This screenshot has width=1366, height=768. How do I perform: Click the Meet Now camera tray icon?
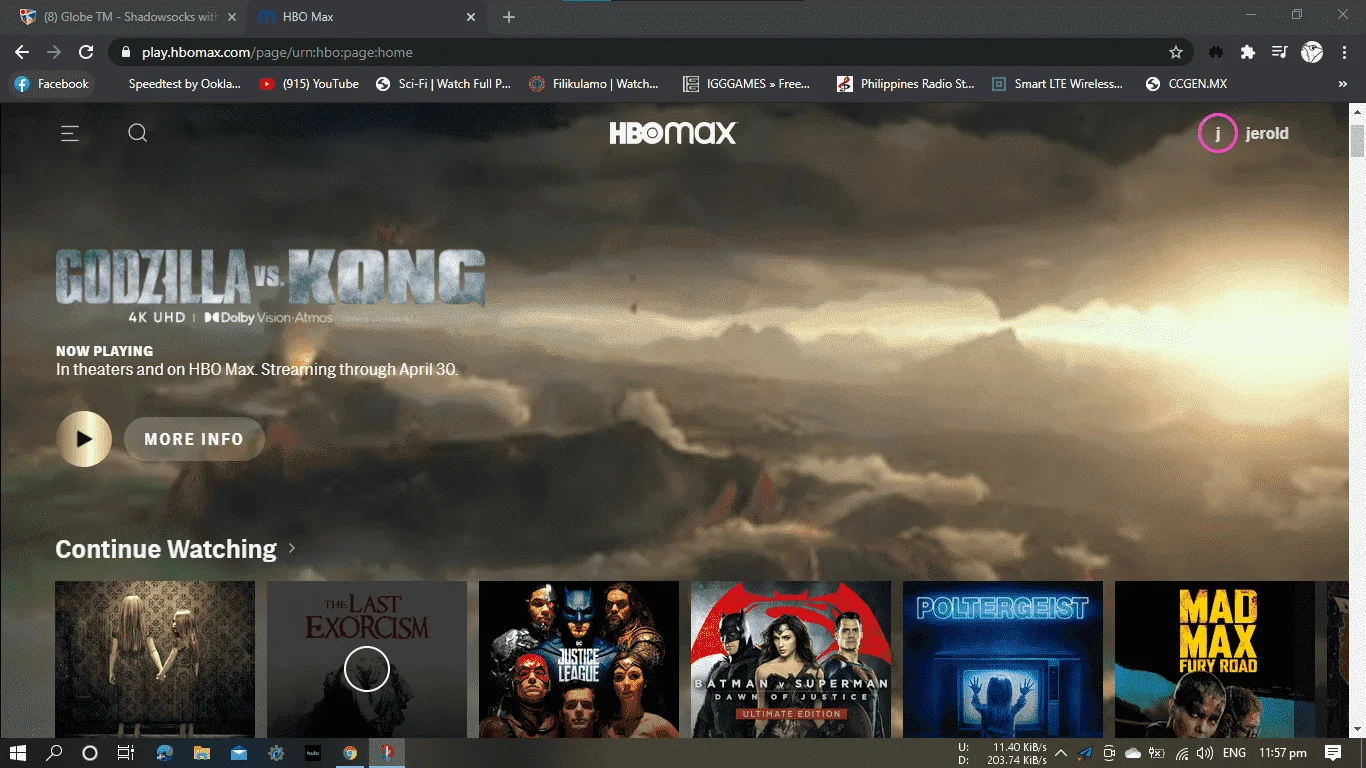pyautogui.click(x=1109, y=753)
